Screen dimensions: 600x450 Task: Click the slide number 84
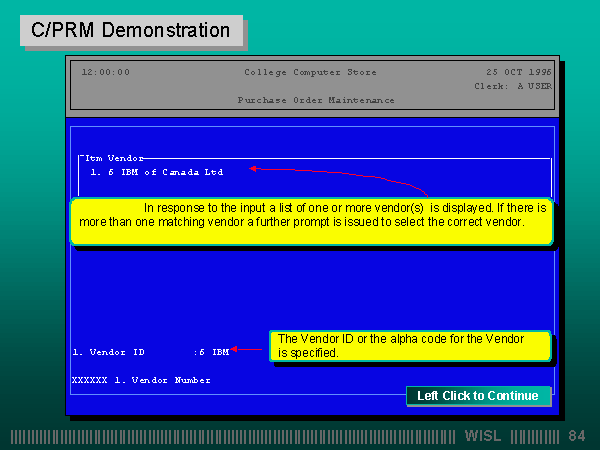point(577,437)
